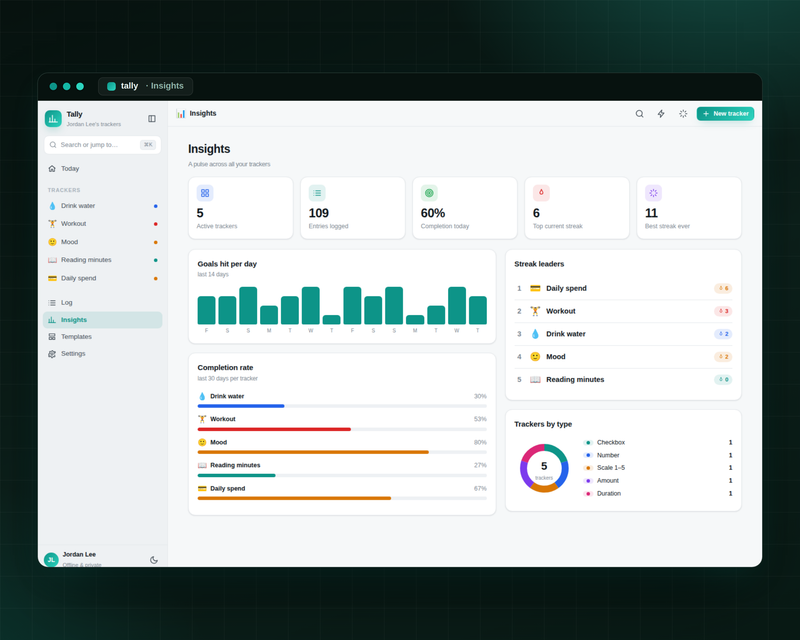The image size is (800, 640).
Task: Open quick actions lightning bolt icon
Action: [661, 114]
